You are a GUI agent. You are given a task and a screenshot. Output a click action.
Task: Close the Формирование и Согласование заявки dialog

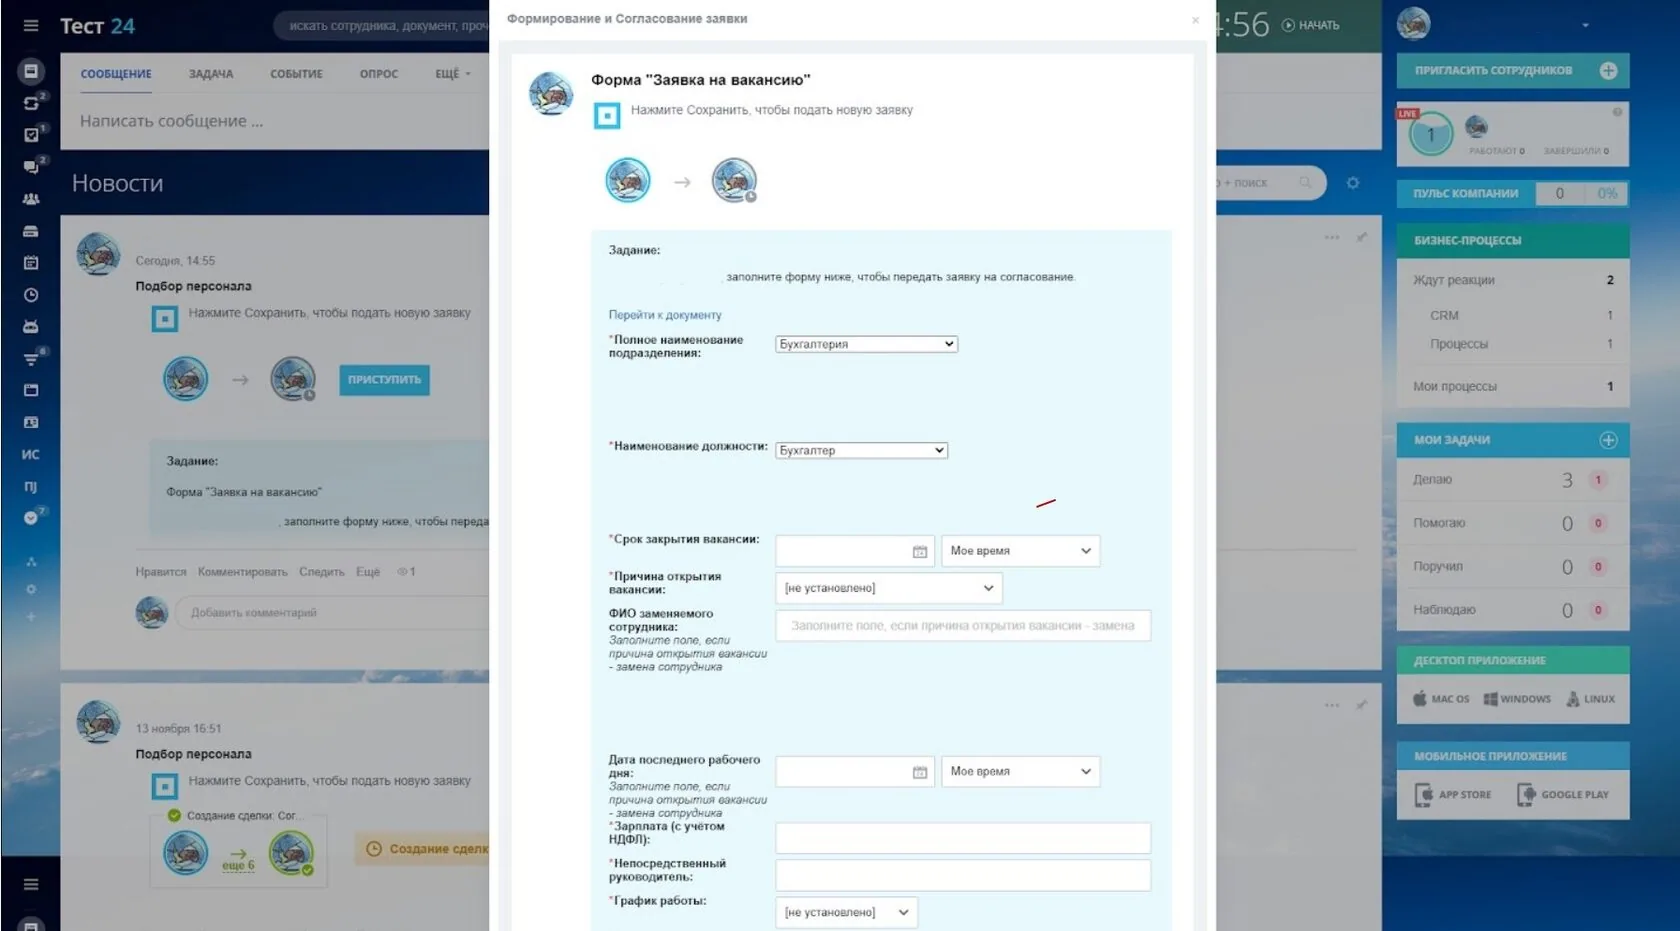click(x=1195, y=20)
